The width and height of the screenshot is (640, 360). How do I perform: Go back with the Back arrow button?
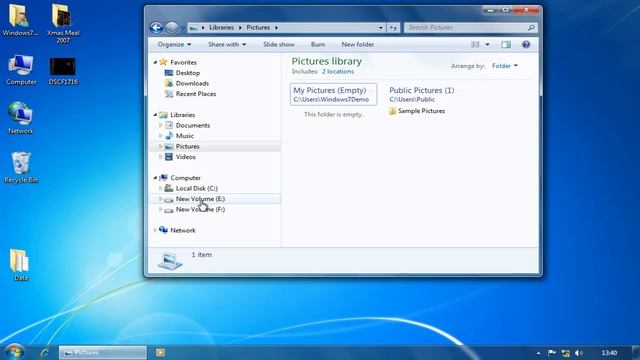click(x=156, y=28)
